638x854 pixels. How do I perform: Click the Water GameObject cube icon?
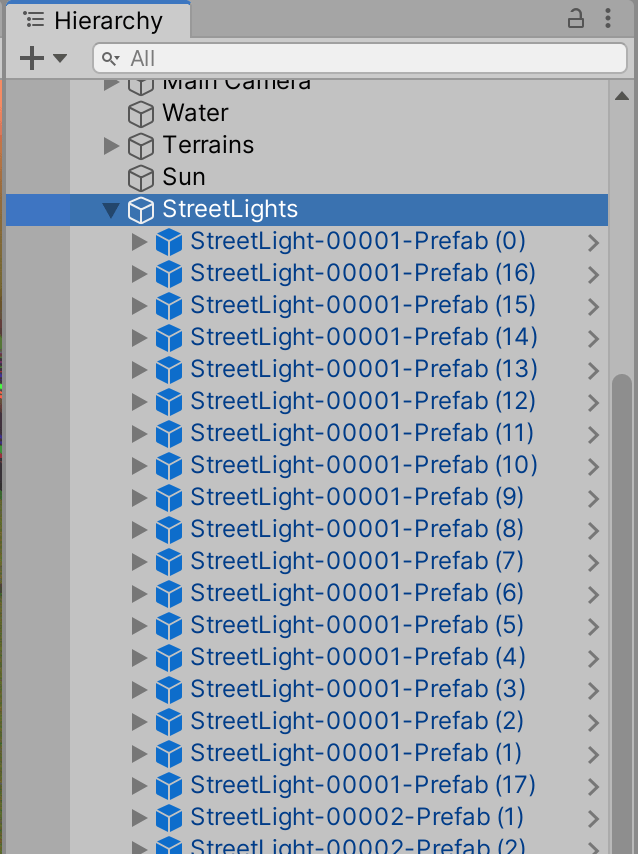(x=141, y=114)
